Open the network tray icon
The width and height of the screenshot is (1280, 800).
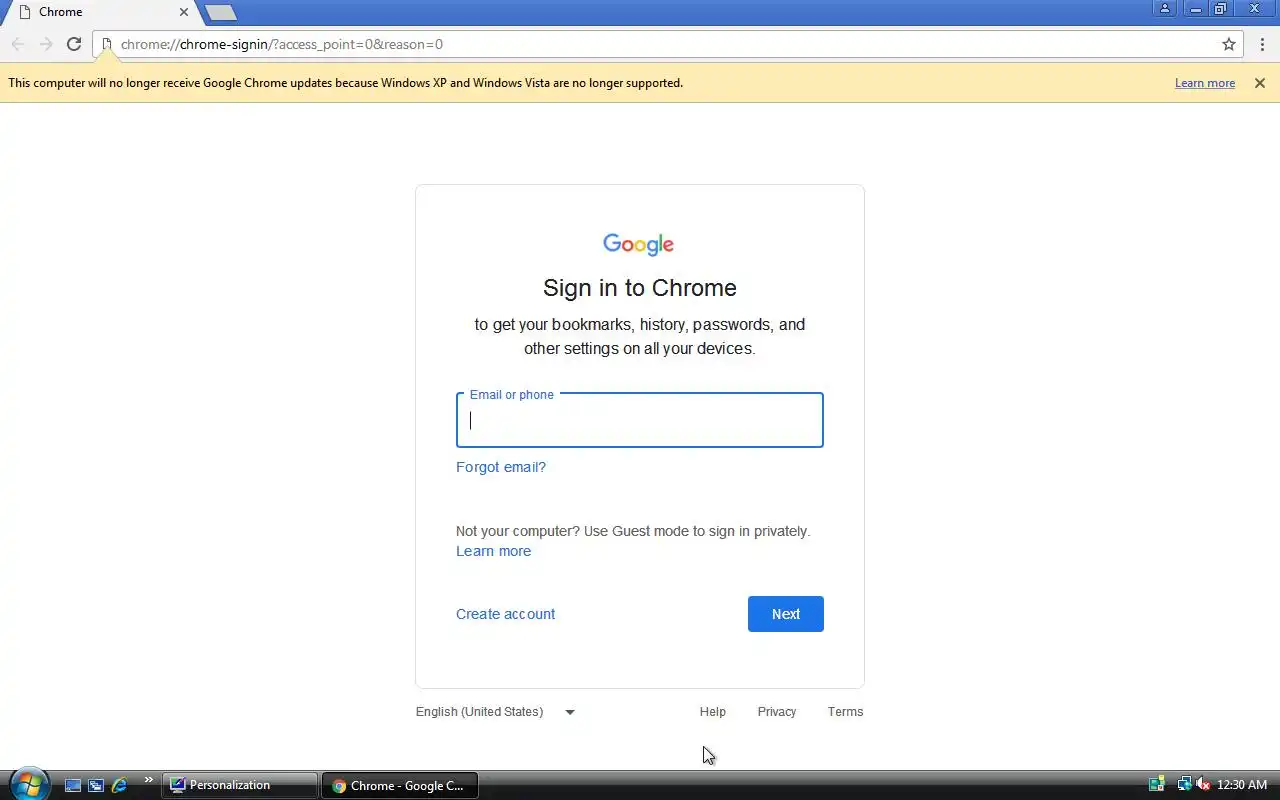coord(1184,785)
